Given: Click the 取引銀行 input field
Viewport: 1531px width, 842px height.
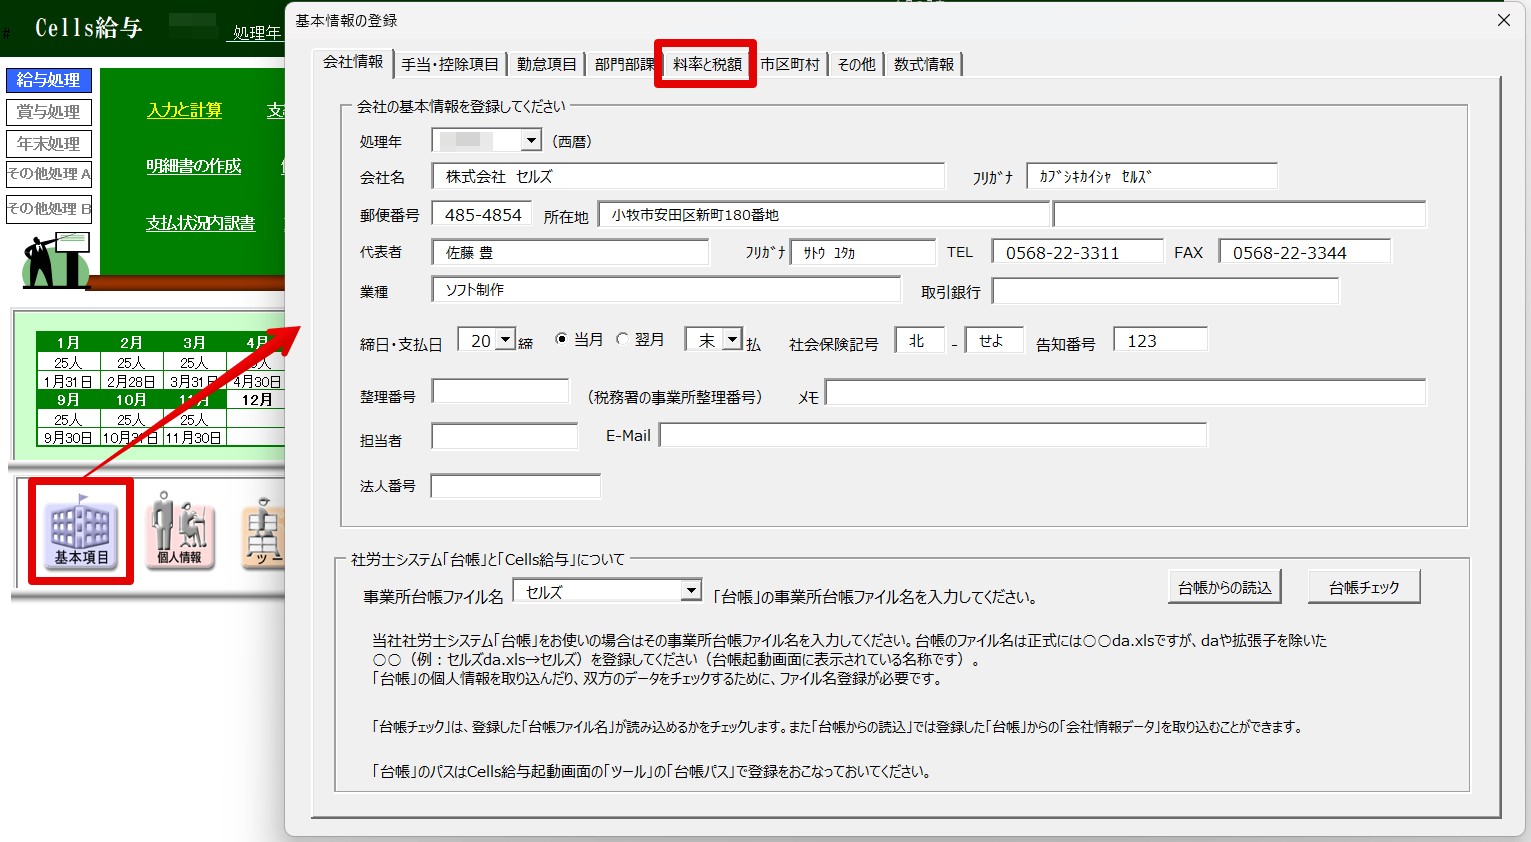Looking at the screenshot, I should 1166,291.
